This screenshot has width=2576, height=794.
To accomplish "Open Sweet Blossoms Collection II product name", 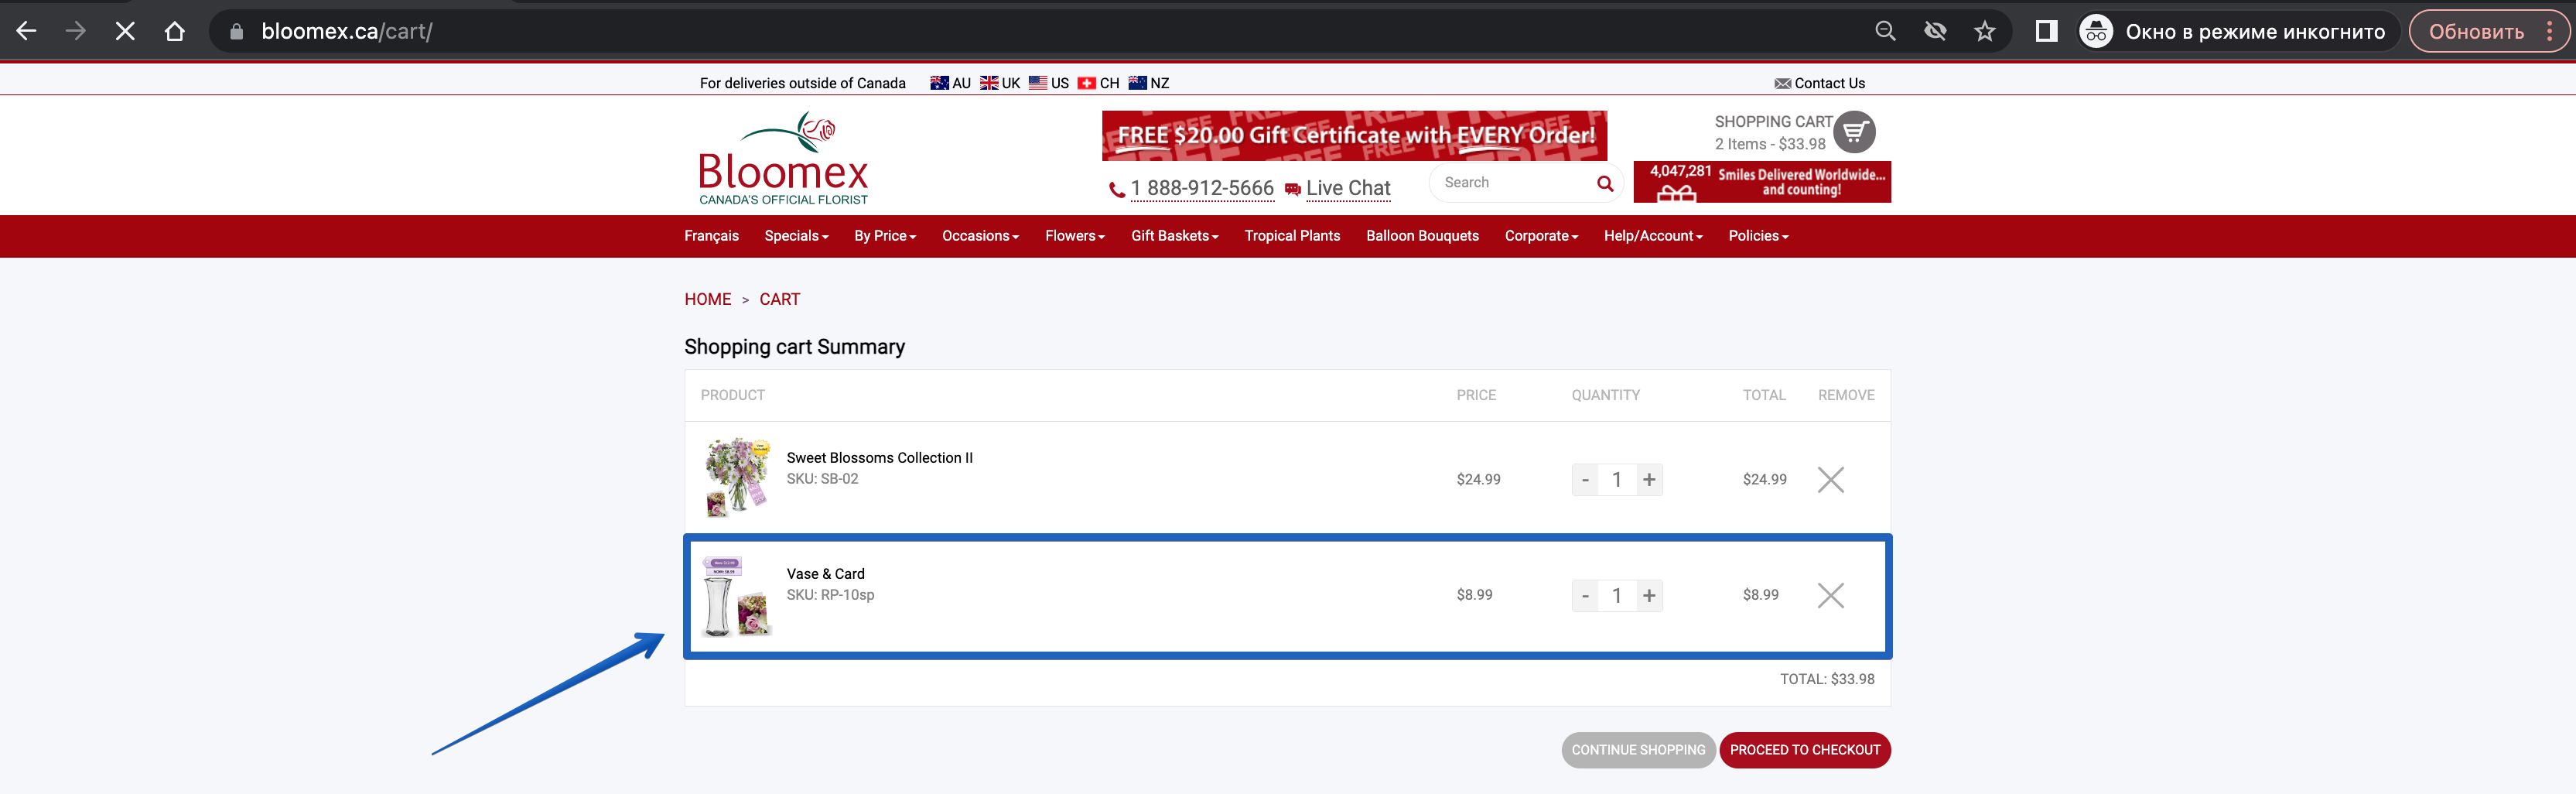I will click(x=879, y=458).
